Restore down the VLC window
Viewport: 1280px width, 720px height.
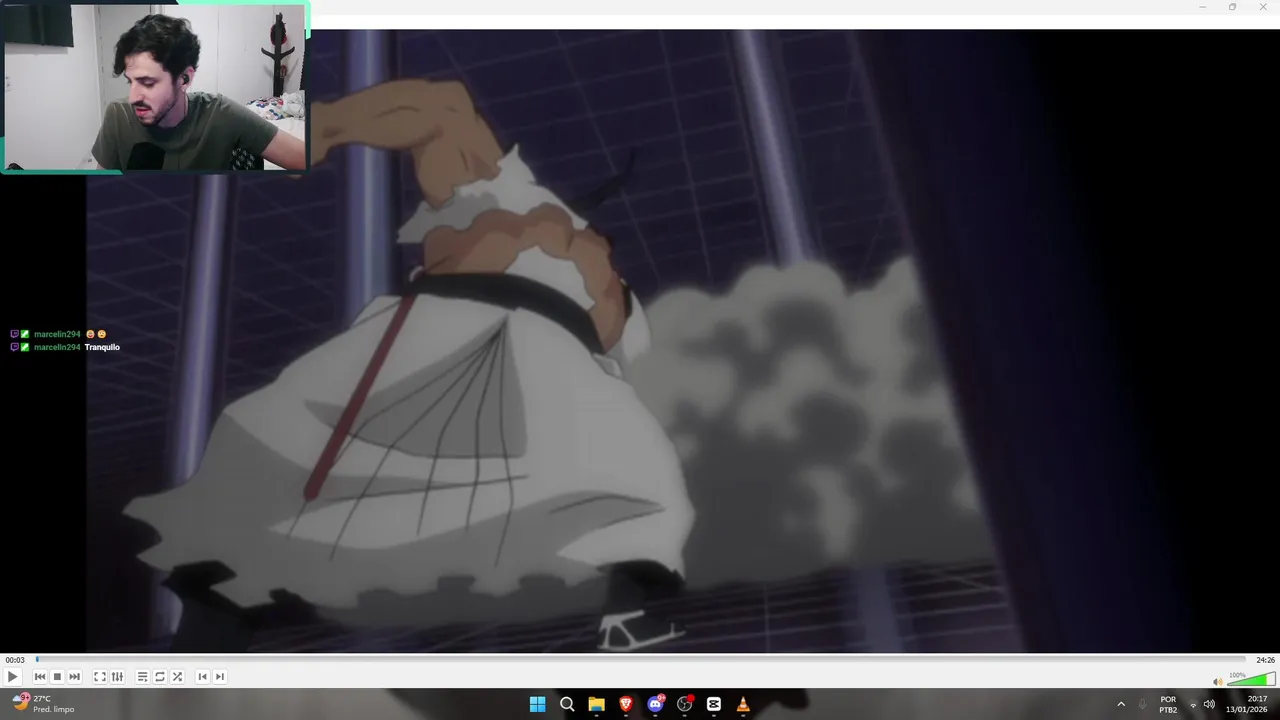[1232, 7]
